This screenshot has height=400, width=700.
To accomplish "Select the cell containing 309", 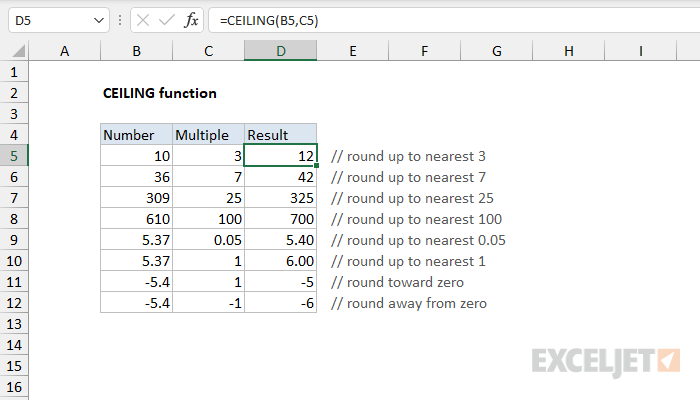I will [x=137, y=198].
